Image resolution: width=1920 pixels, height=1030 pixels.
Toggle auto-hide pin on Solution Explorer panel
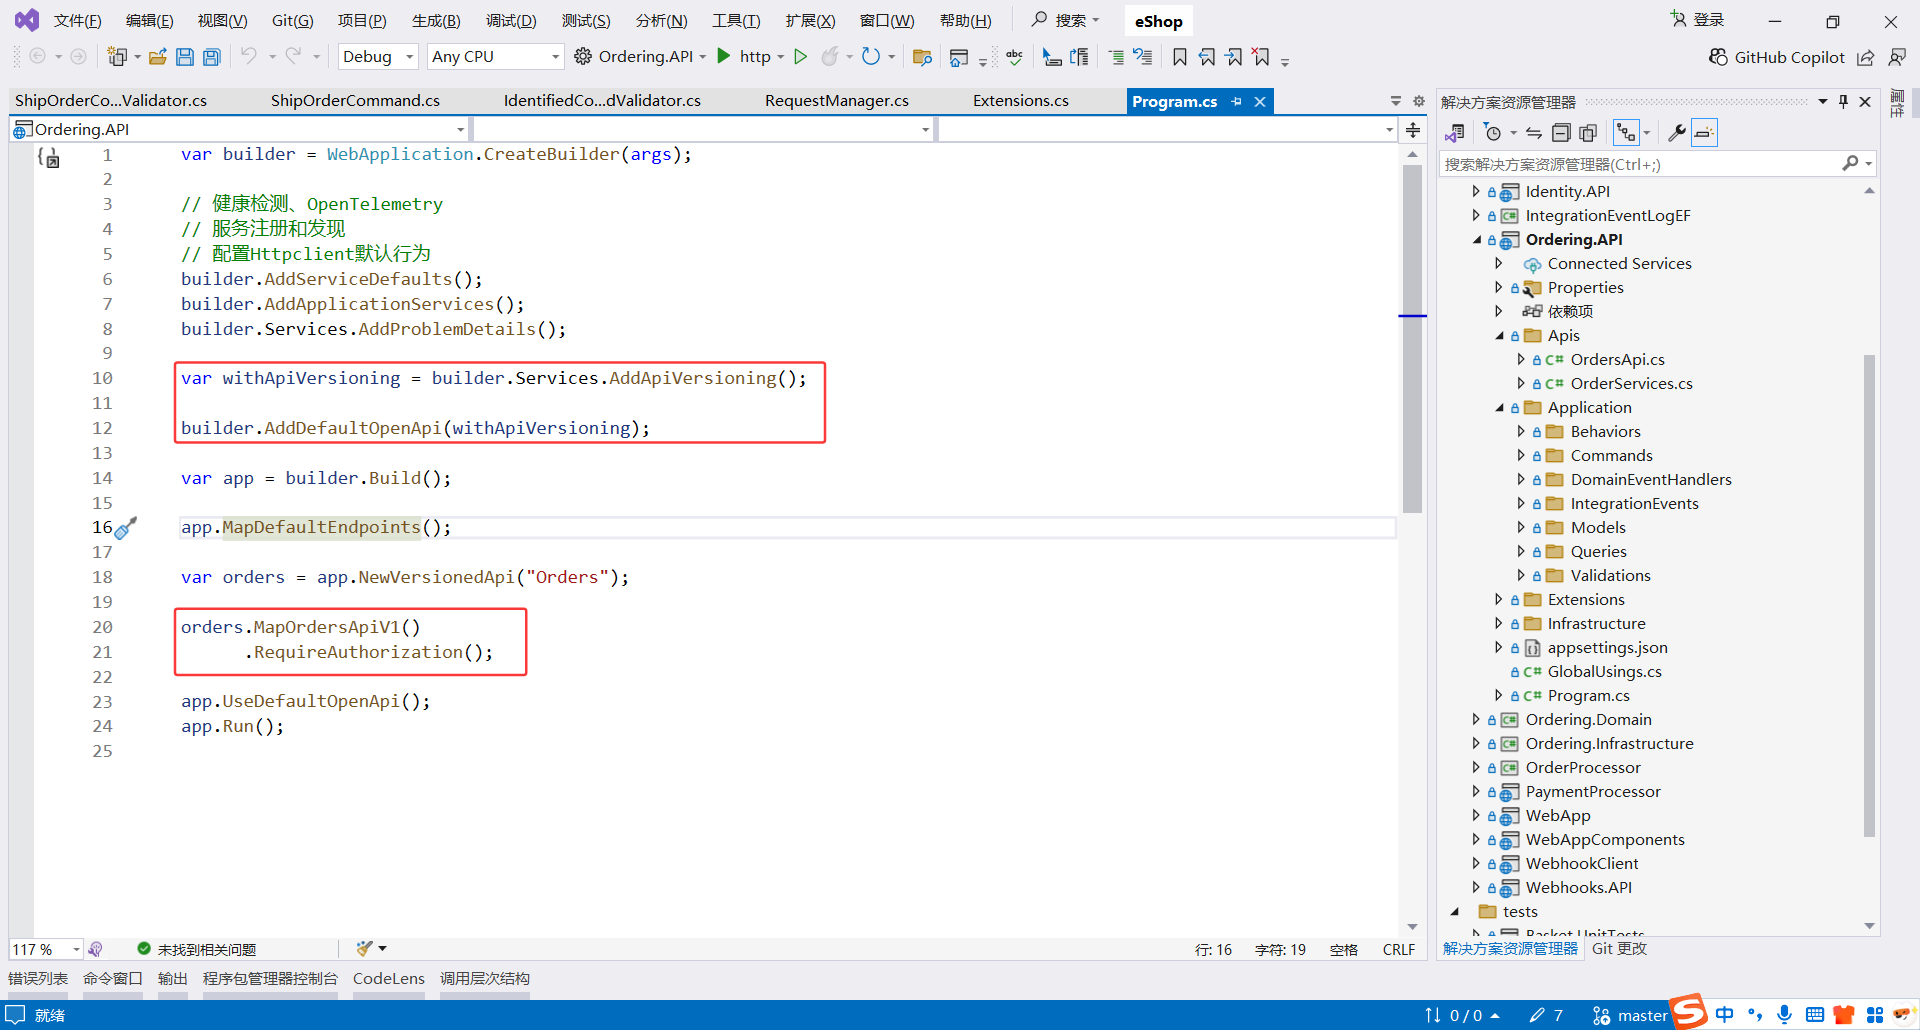click(x=1843, y=101)
